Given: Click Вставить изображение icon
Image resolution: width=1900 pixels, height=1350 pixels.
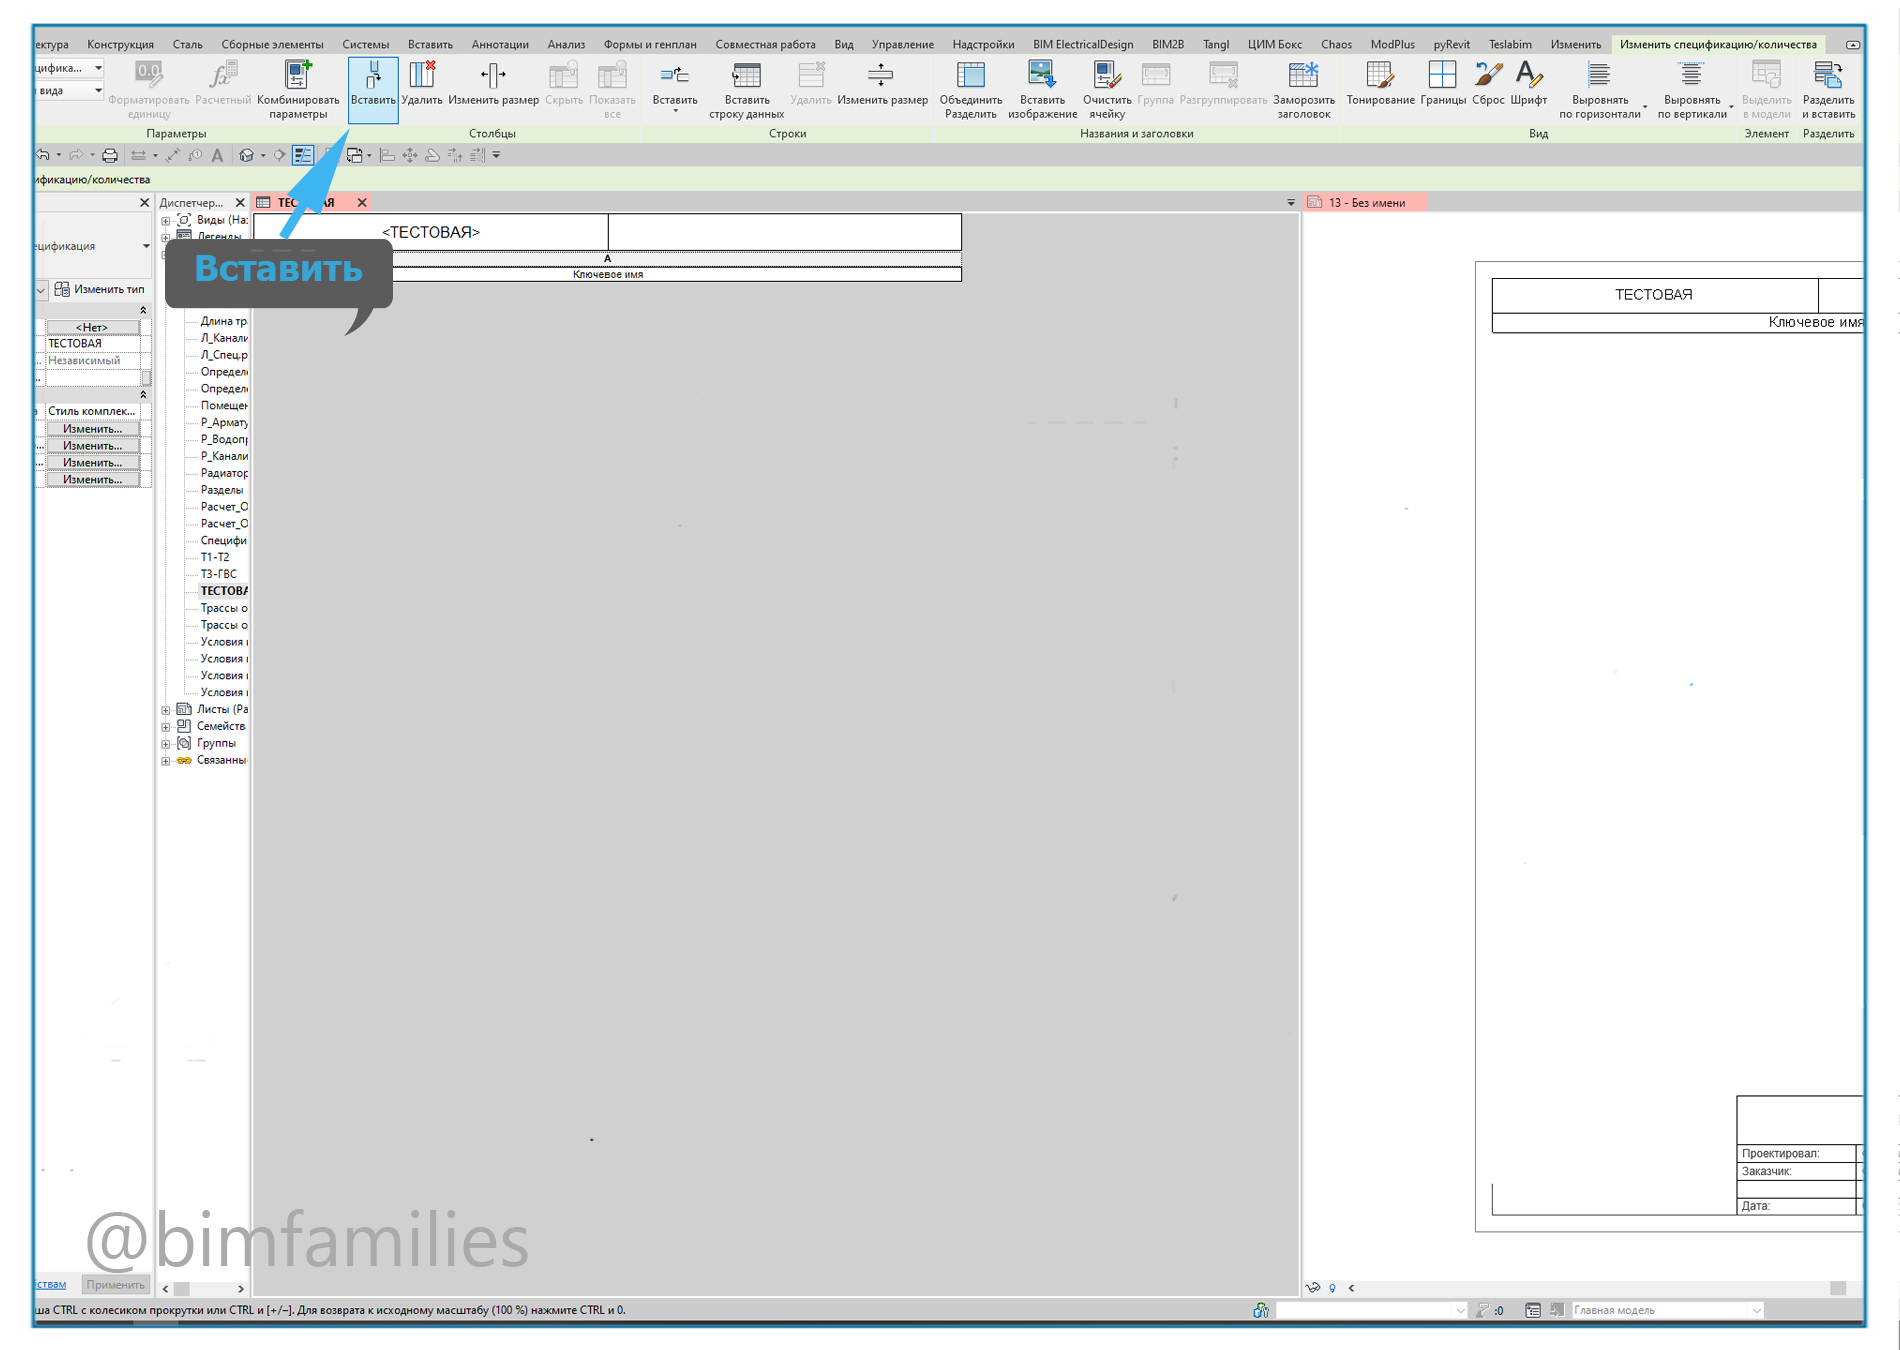Looking at the screenshot, I should pyautogui.click(x=1042, y=88).
